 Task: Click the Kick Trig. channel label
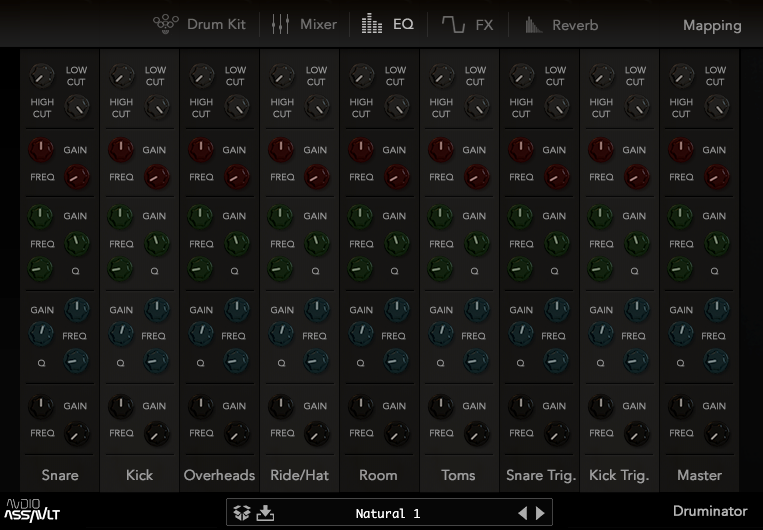click(x=619, y=475)
